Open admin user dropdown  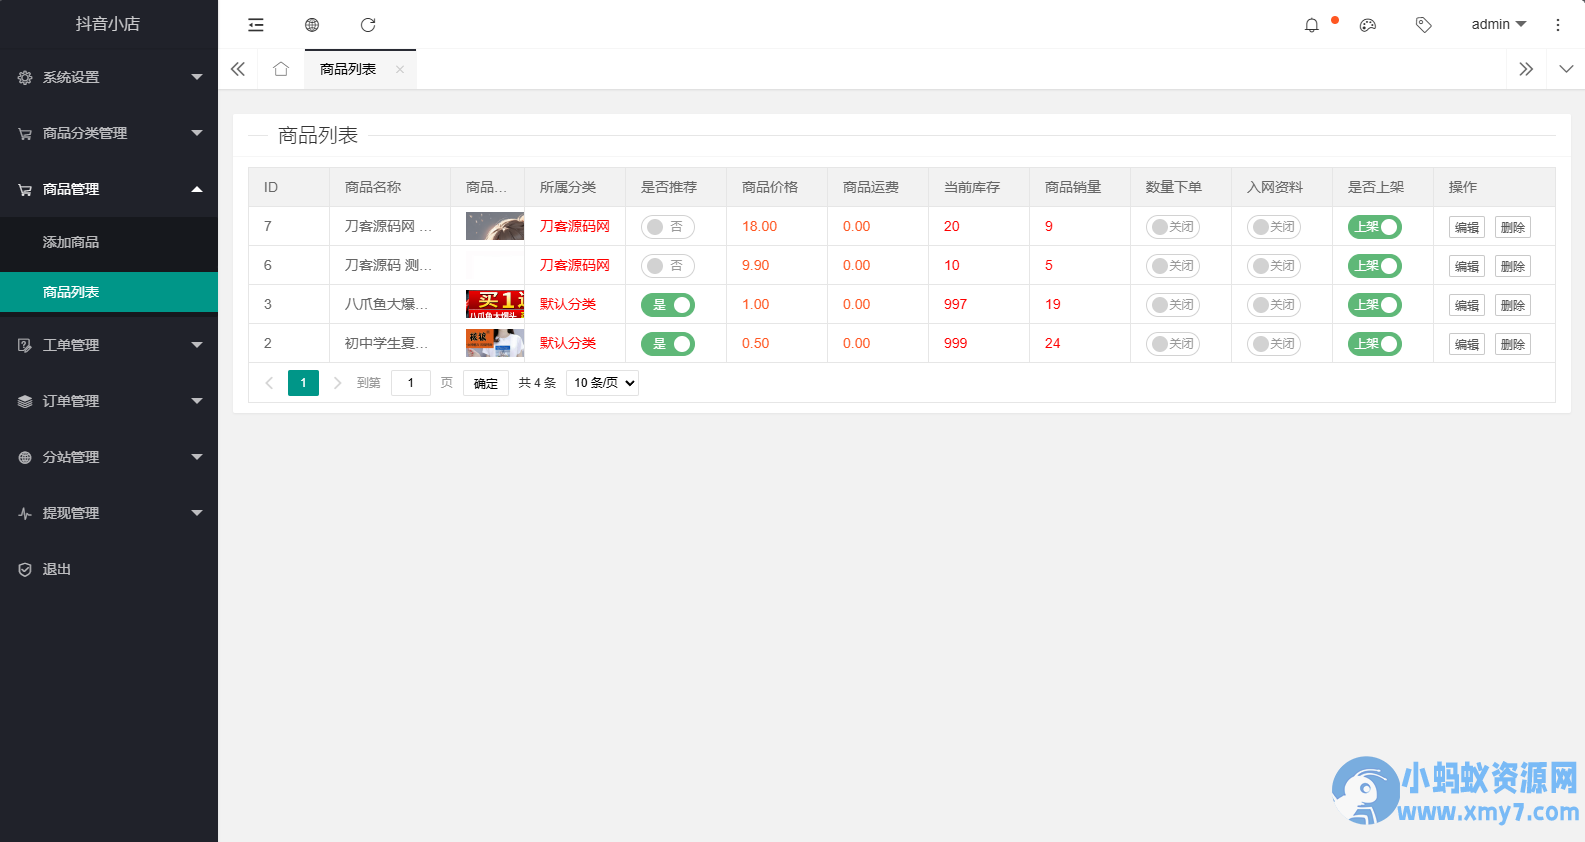(1499, 25)
